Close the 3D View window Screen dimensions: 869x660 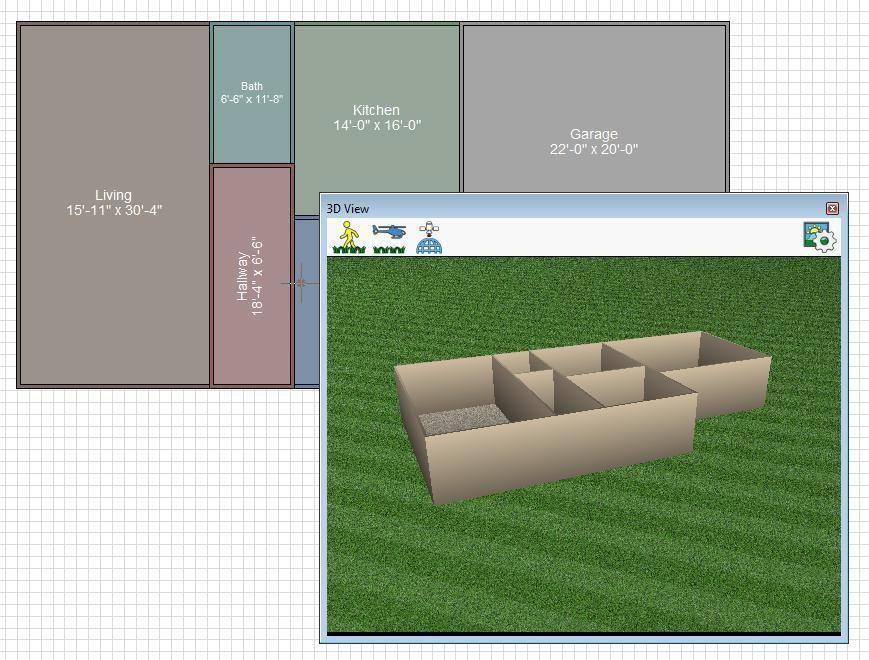[834, 208]
